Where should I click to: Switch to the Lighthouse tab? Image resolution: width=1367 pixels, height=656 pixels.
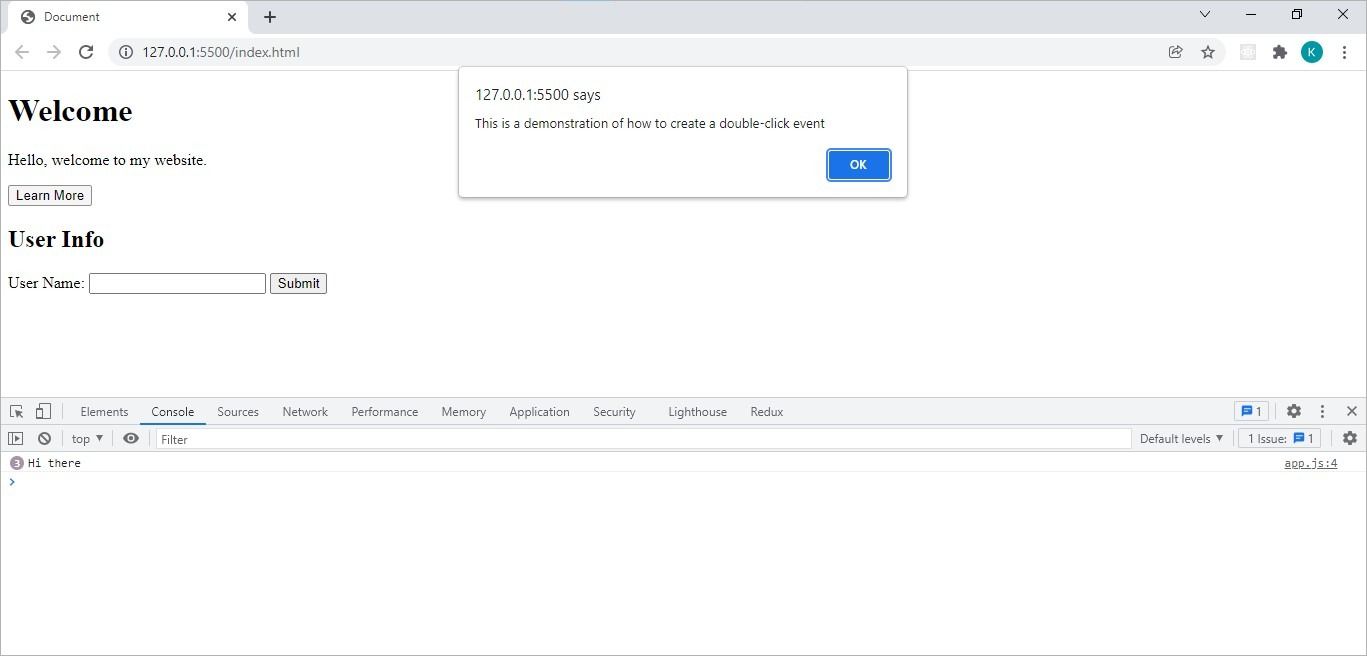tap(697, 412)
